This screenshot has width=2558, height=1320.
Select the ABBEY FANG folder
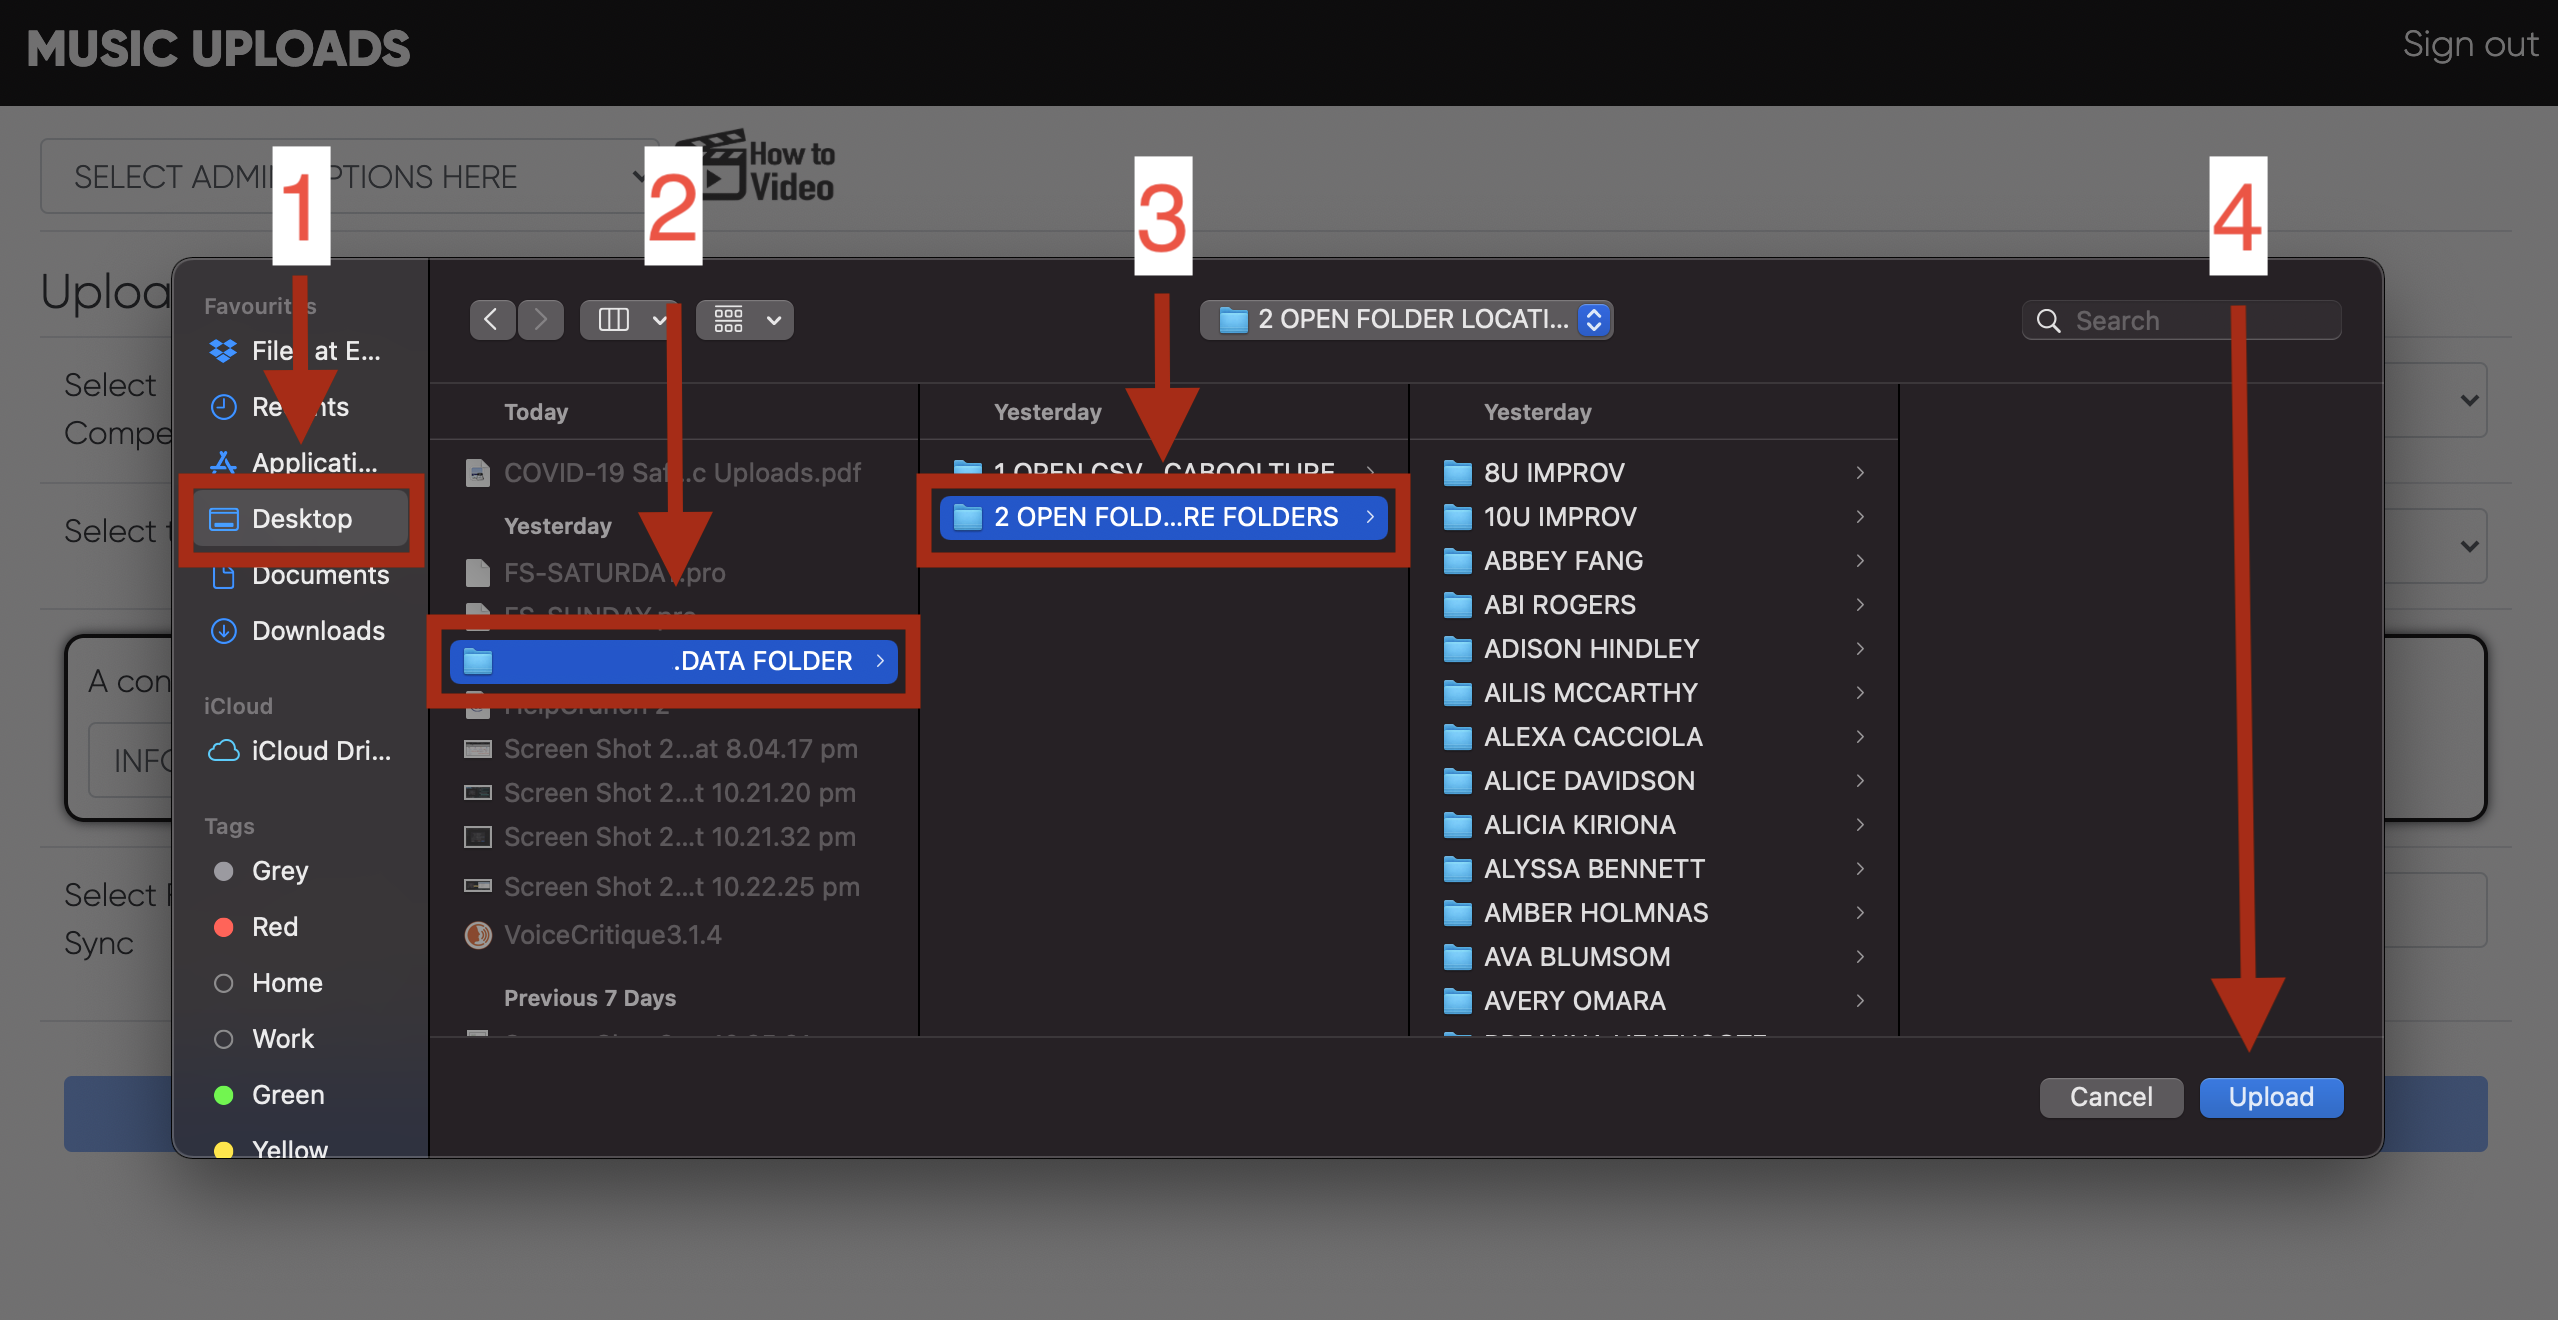click(1562, 561)
